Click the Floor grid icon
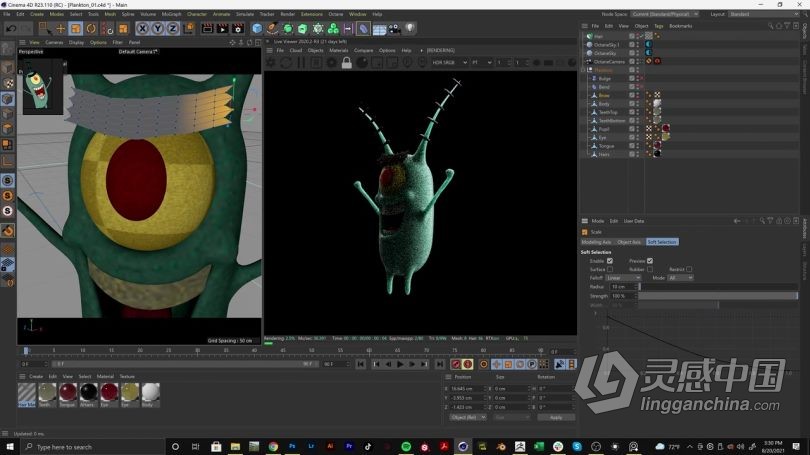This screenshot has height=455, width=810. 379,29
